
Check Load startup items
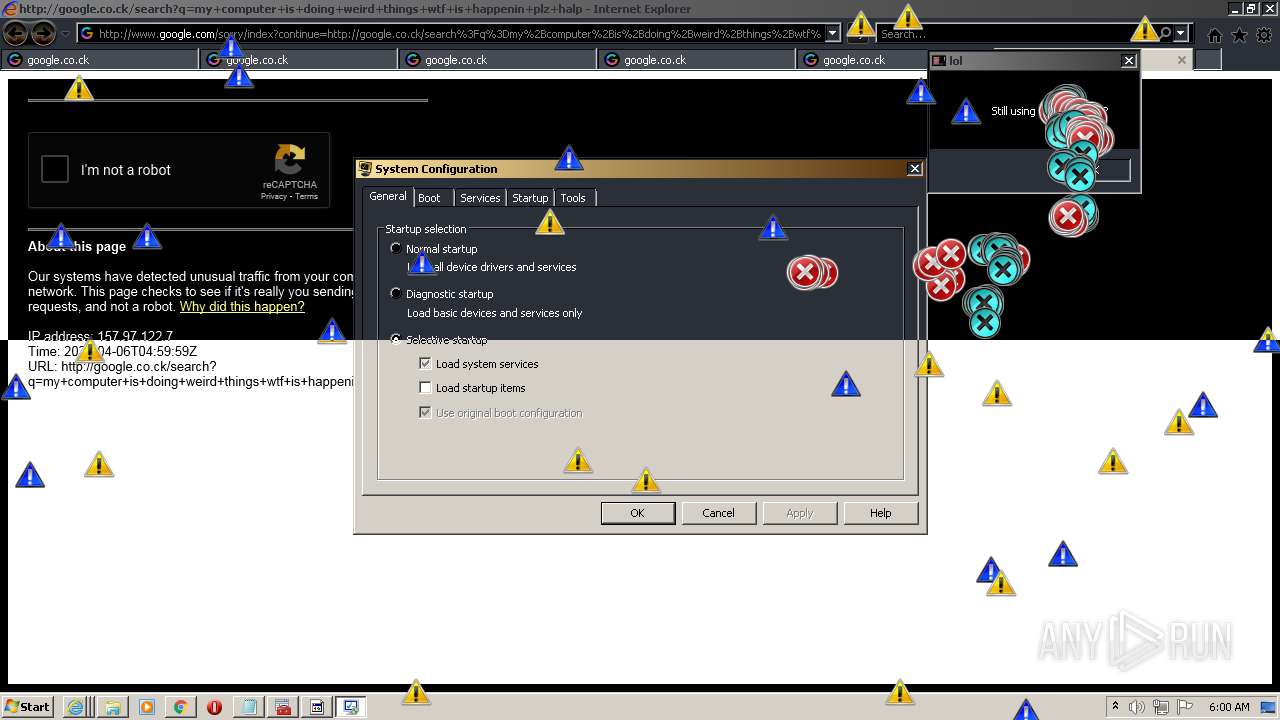tap(425, 388)
